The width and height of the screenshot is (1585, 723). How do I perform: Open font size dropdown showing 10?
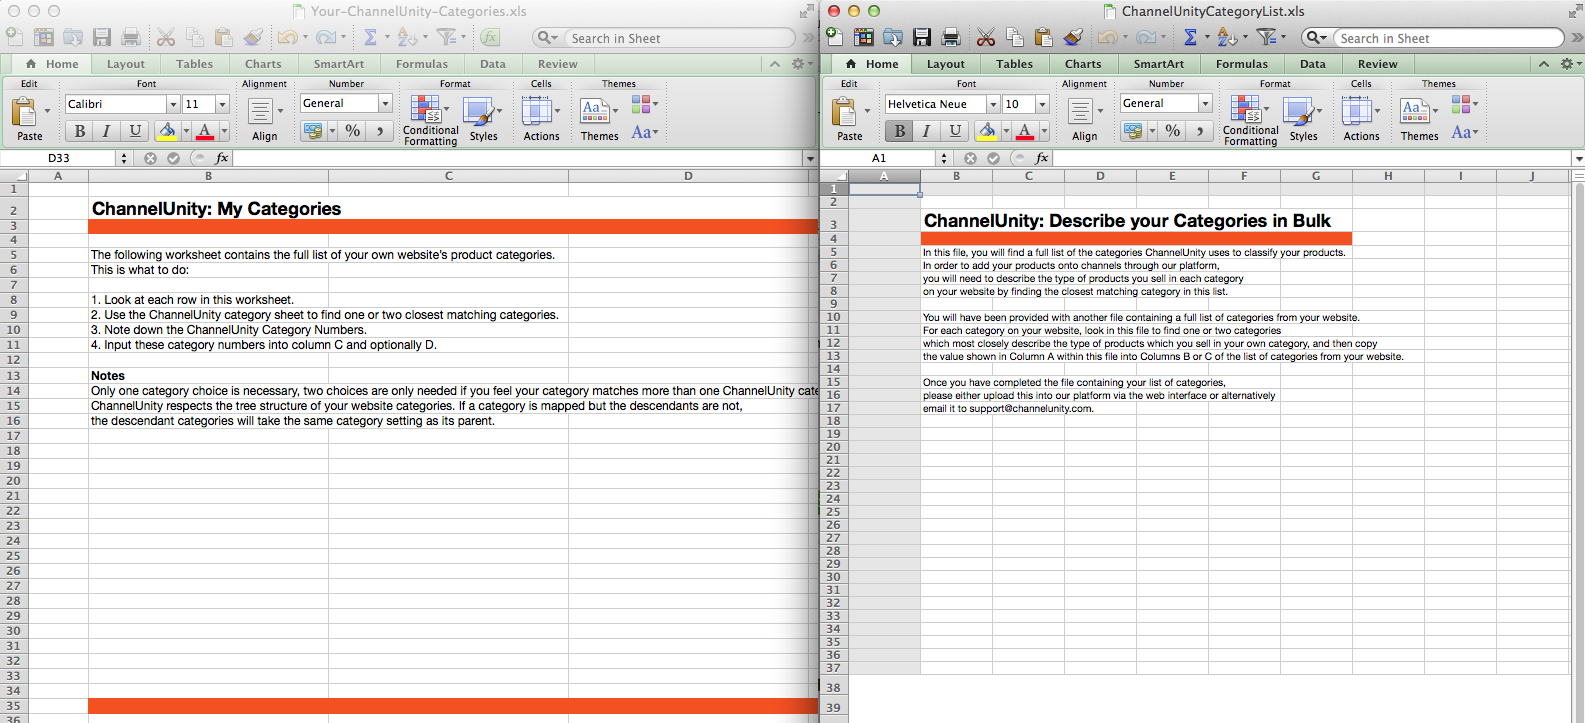point(1042,104)
